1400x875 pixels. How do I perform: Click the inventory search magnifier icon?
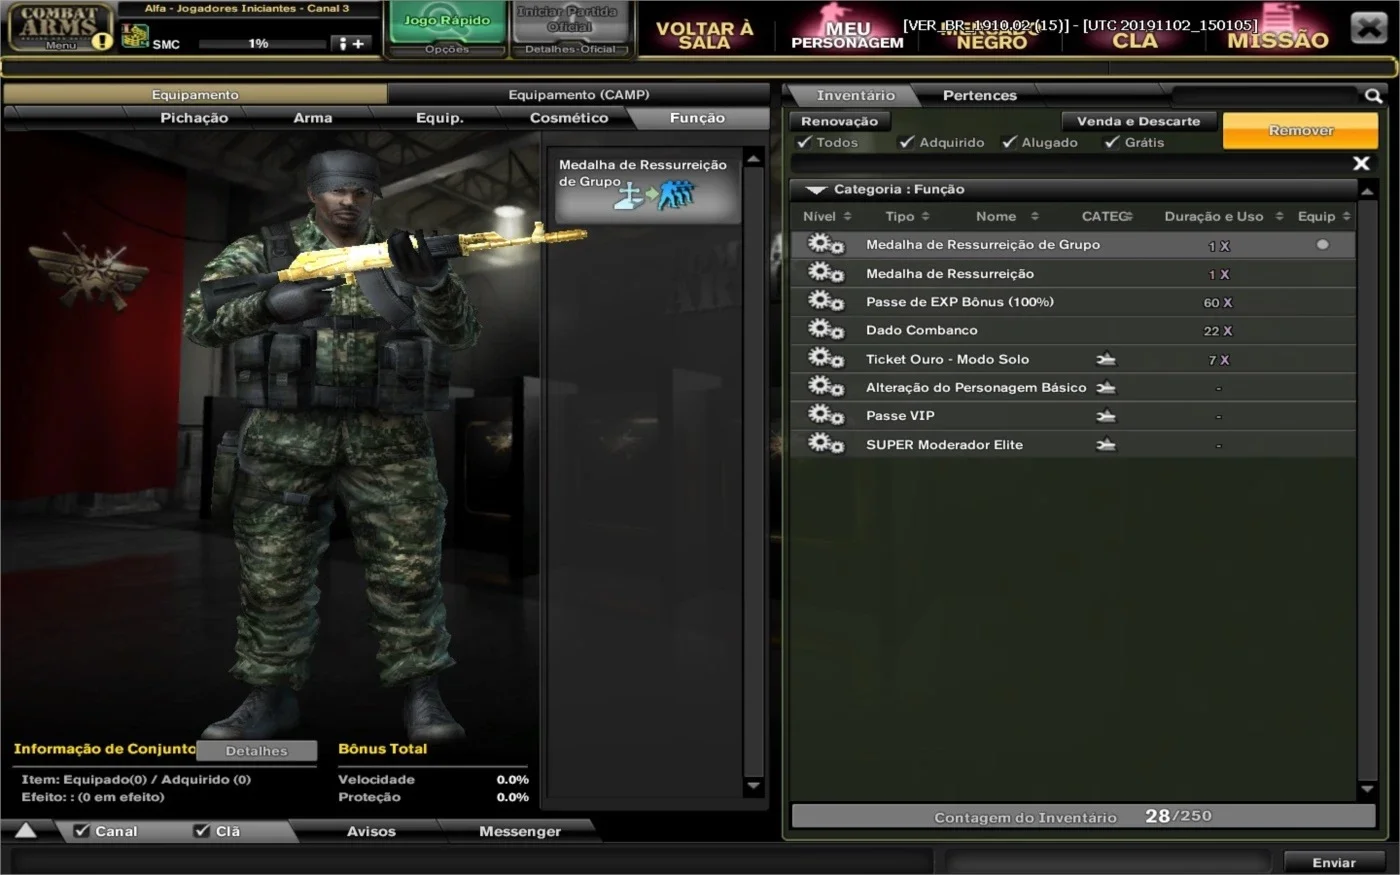[x=1373, y=96]
